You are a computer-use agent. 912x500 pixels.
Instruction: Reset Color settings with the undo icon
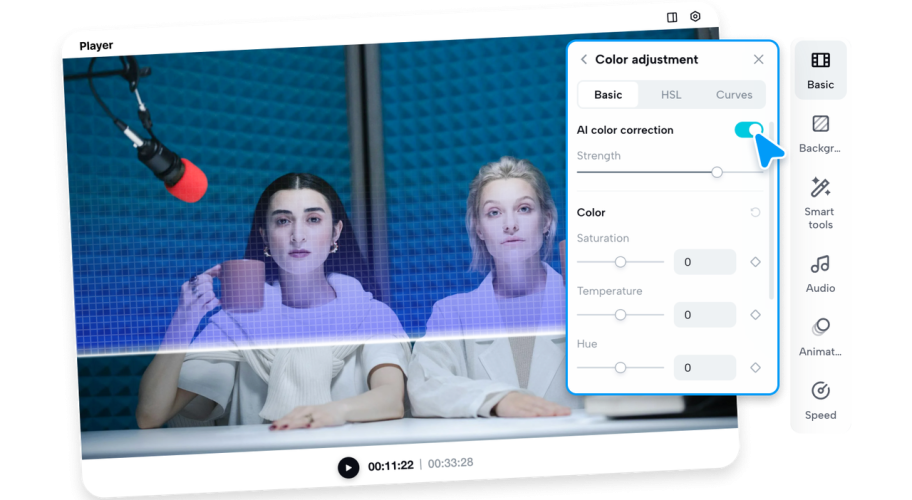click(755, 213)
